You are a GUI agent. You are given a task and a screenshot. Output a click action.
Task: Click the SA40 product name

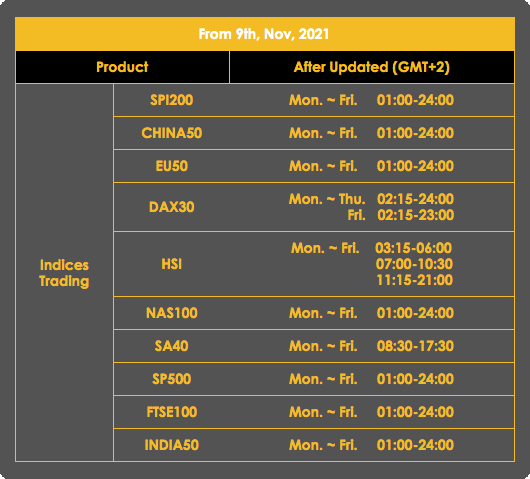point(172,346)
